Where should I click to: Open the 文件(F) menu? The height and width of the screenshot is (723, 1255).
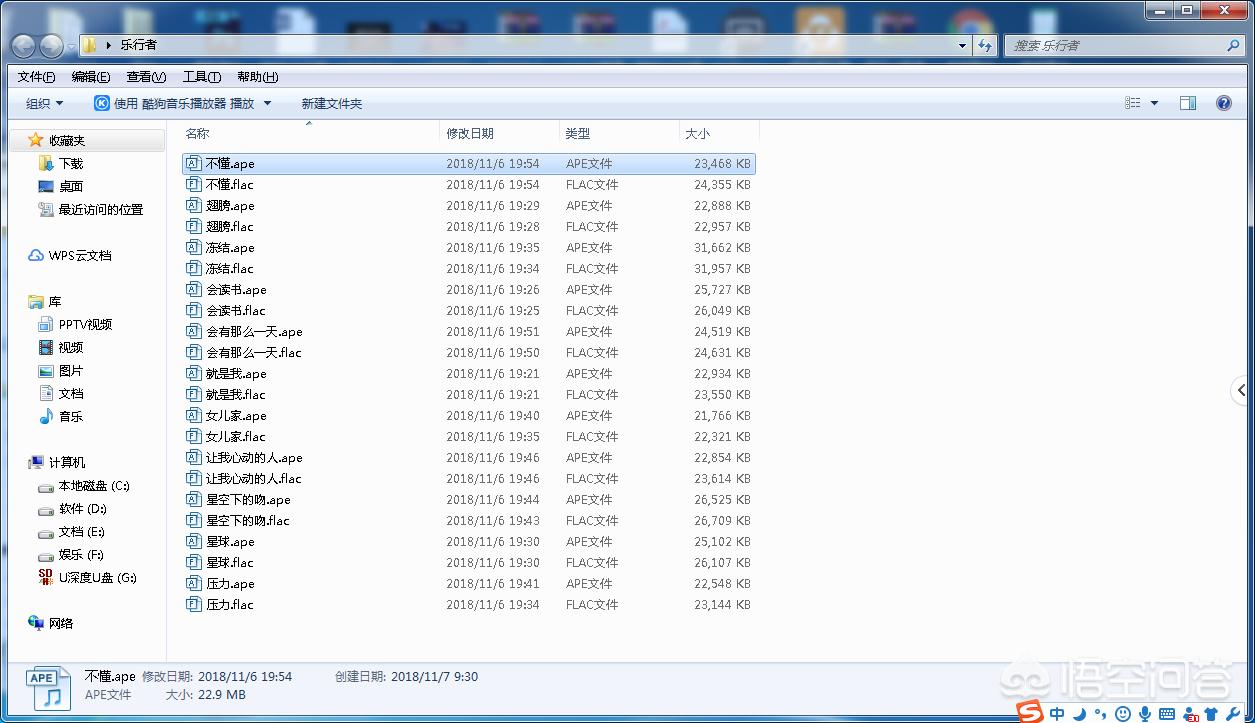tap(36, 77)
